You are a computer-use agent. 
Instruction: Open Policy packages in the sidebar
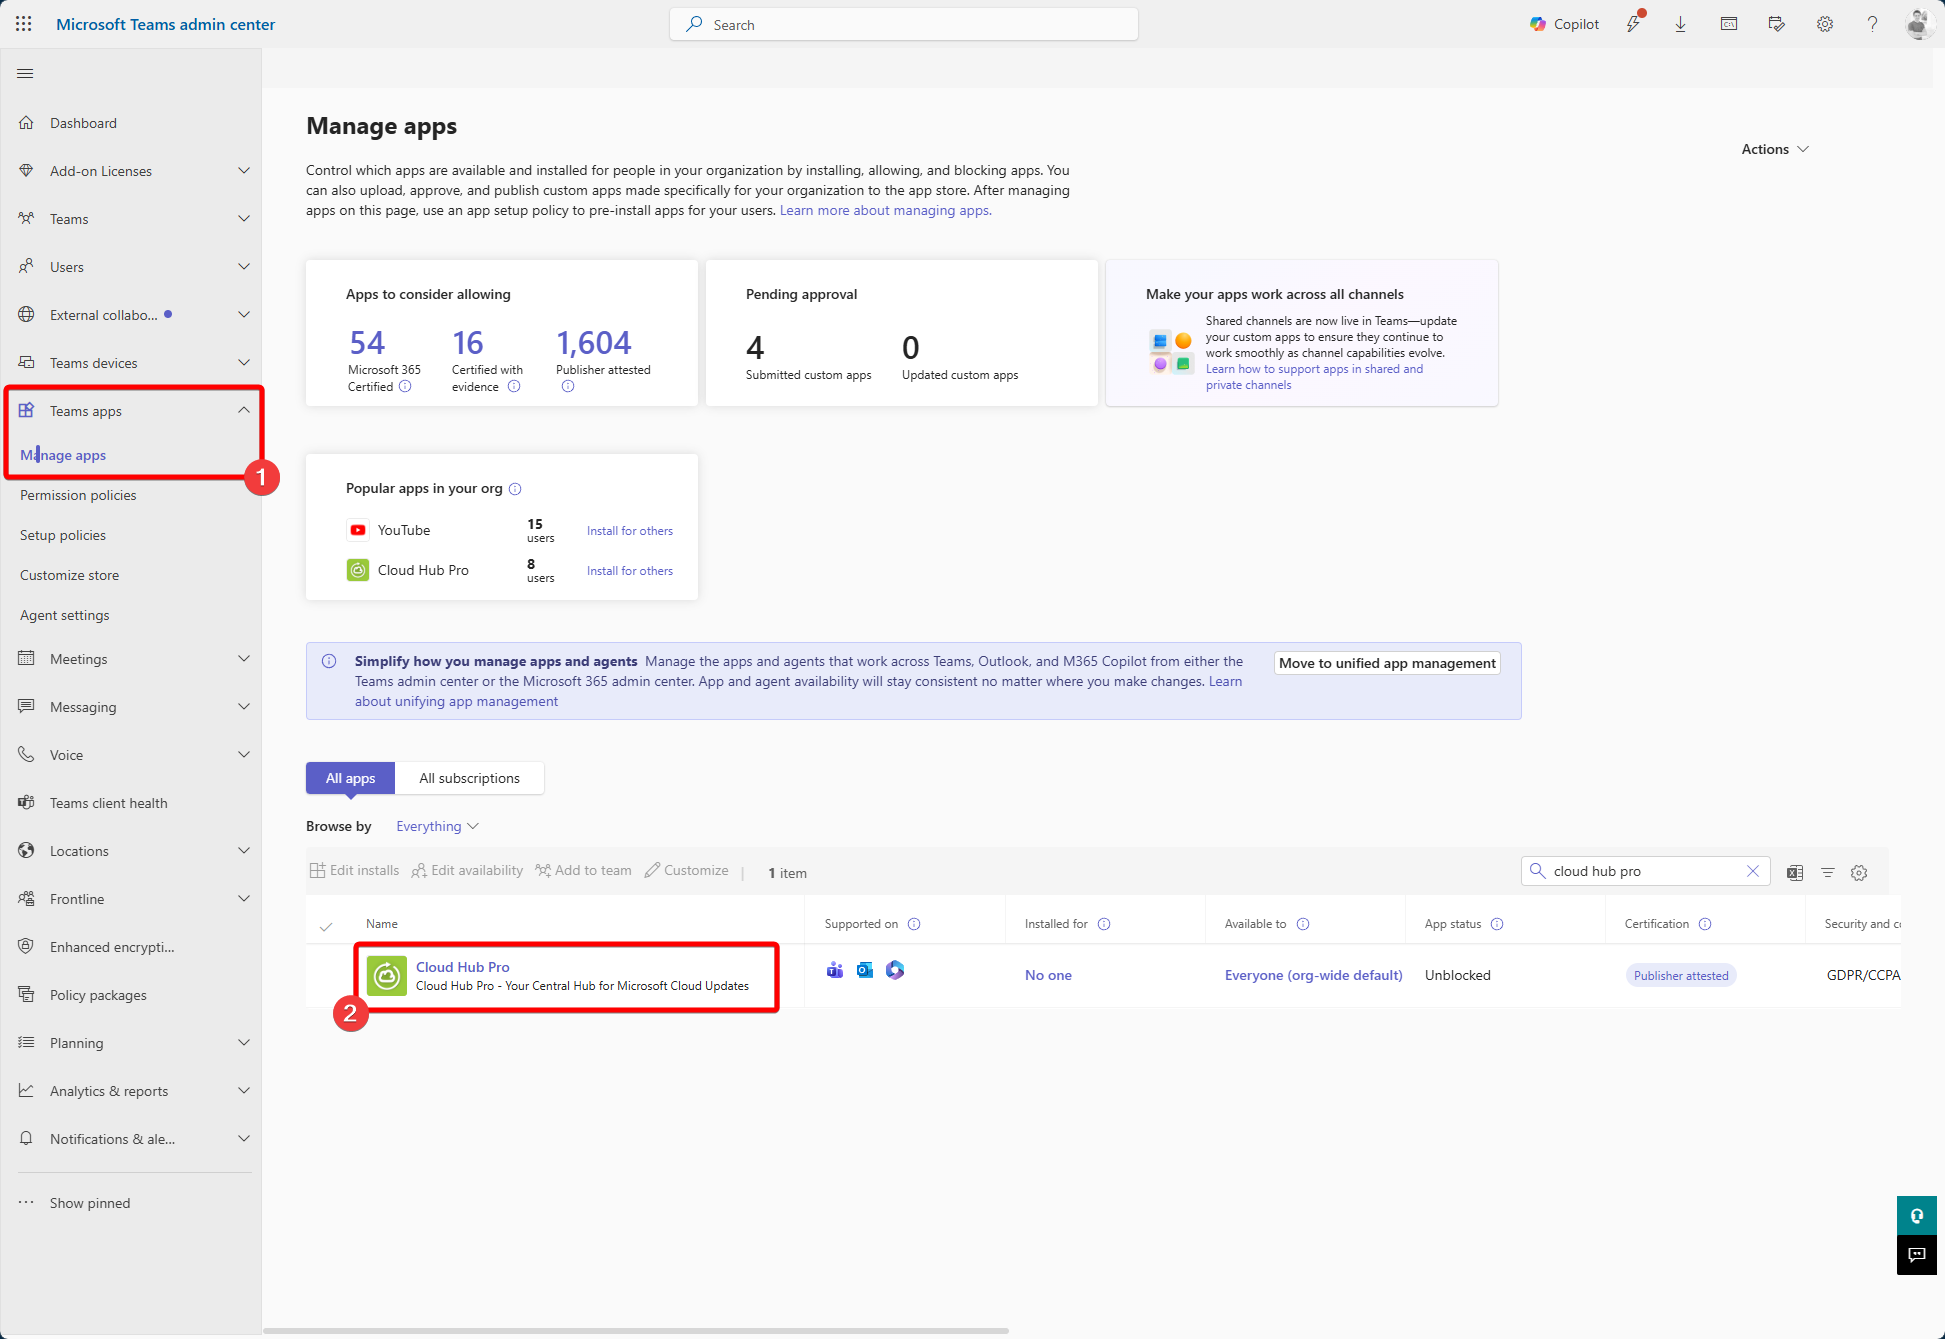(x=98, y=995)
